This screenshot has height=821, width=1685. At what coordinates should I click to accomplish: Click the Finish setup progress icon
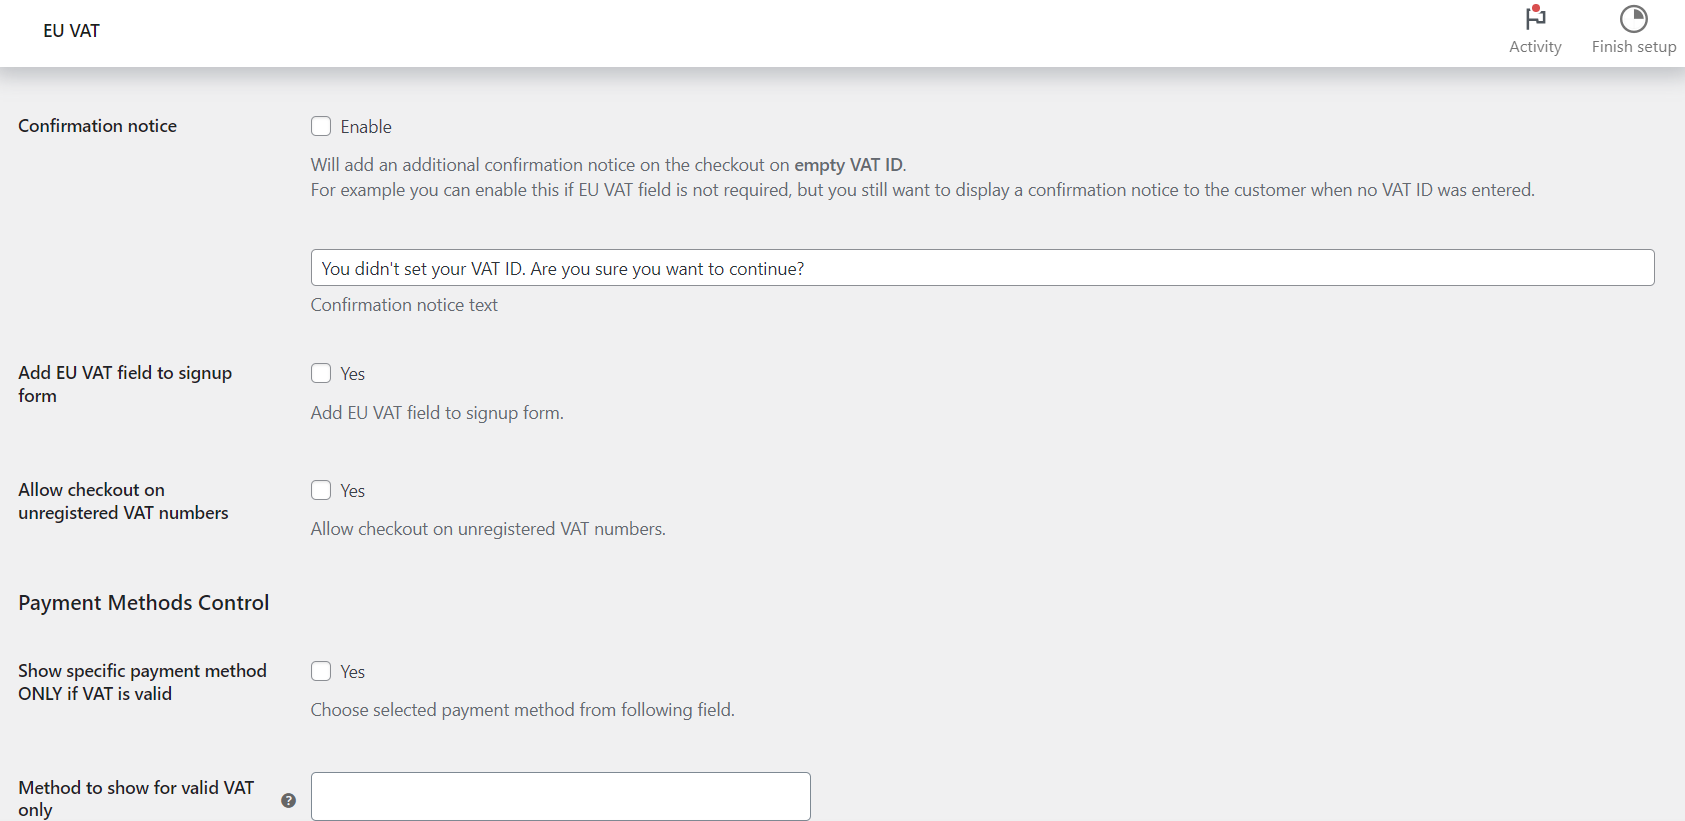click(1634, 18)
